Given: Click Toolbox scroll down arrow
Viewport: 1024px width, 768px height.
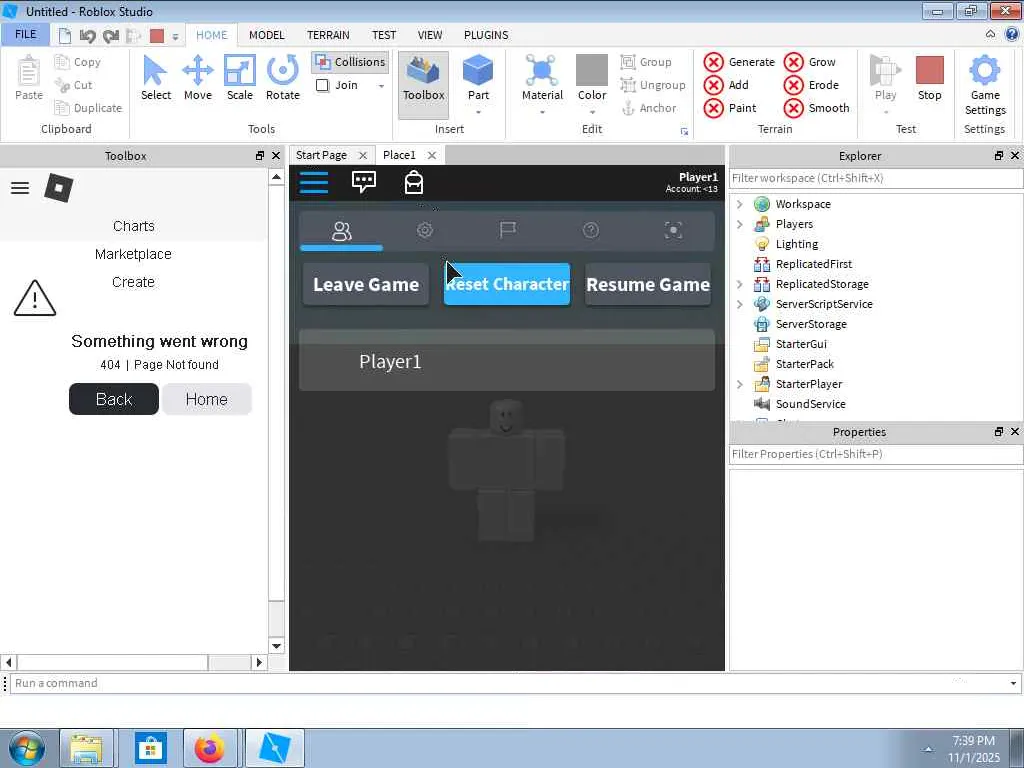Looking at the screenshot, I should (276, 646).
